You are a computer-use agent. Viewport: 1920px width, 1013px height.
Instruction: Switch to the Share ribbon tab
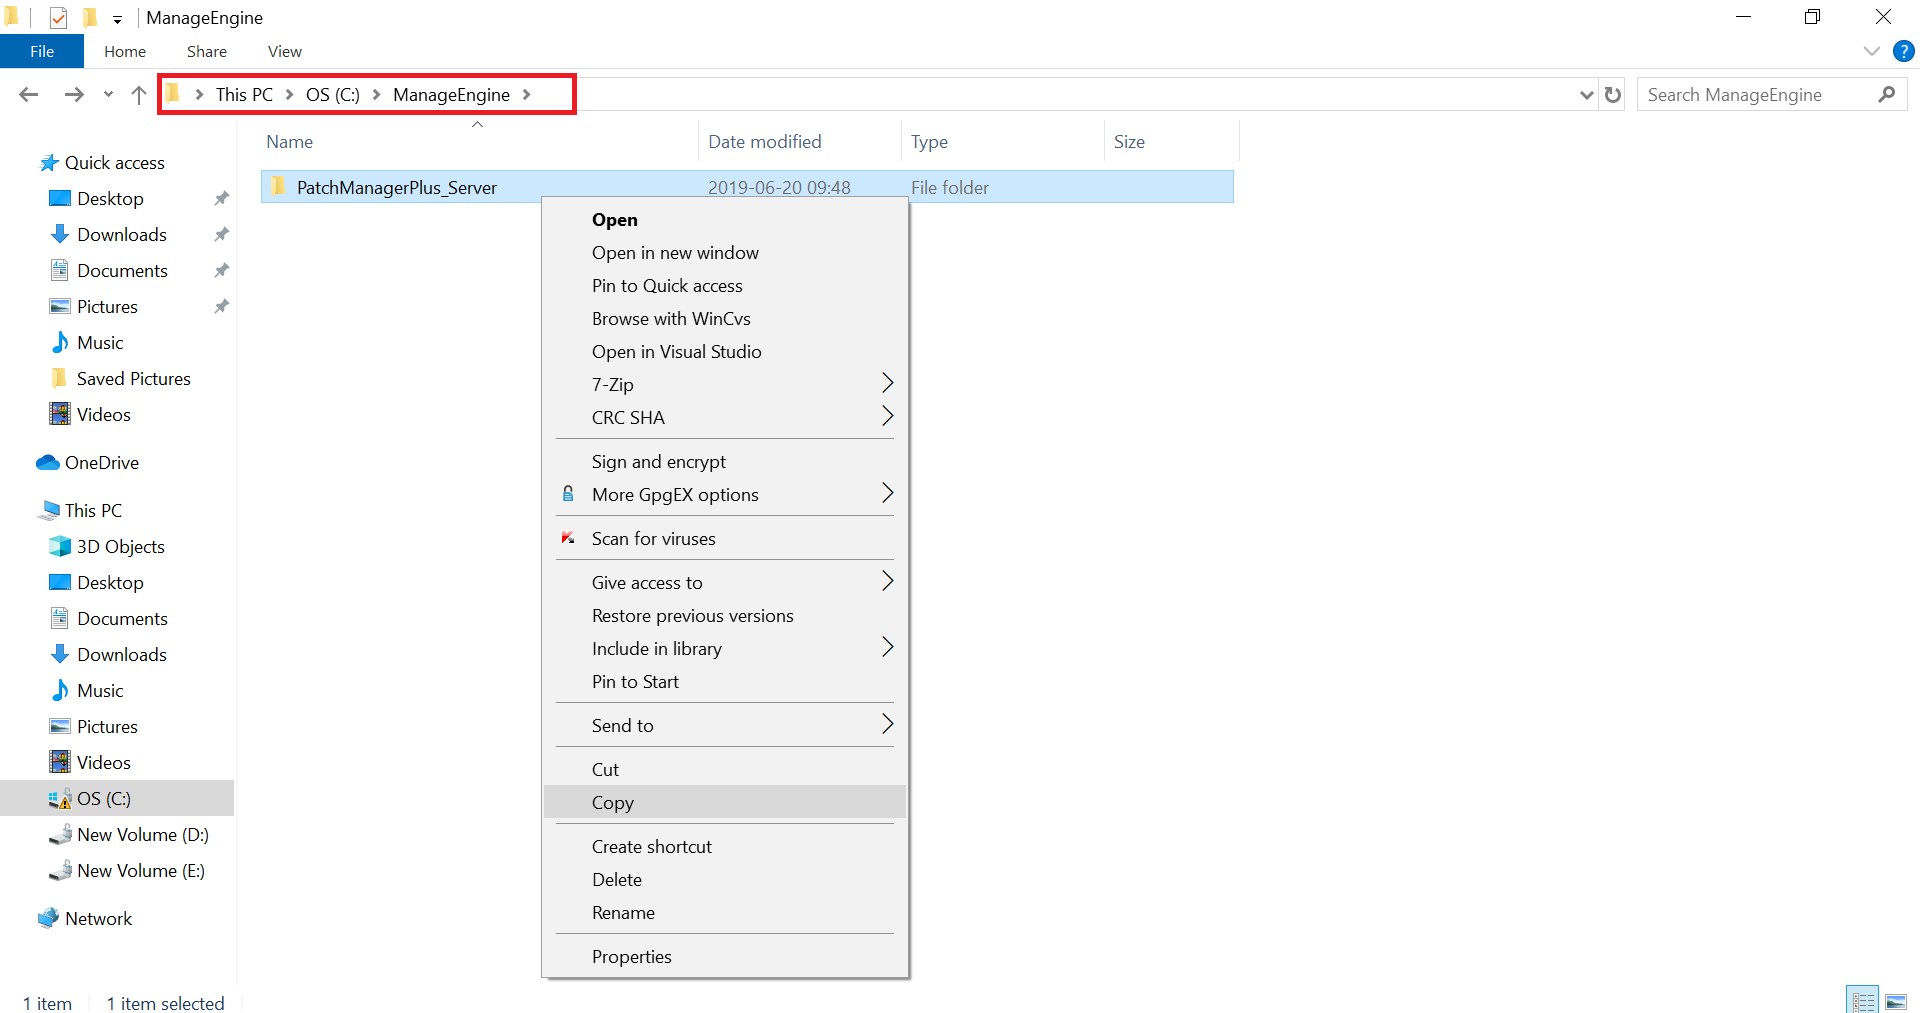[207, 51]
